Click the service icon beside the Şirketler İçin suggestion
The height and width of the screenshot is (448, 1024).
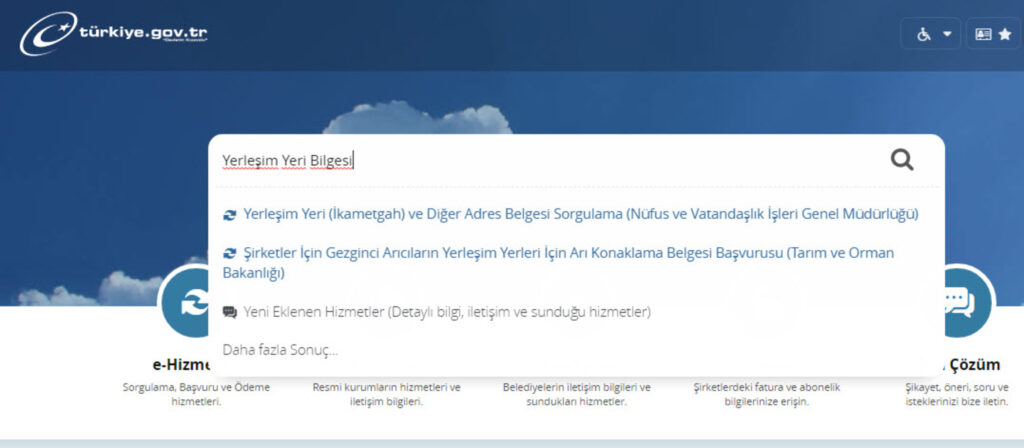tap(230, 253)
